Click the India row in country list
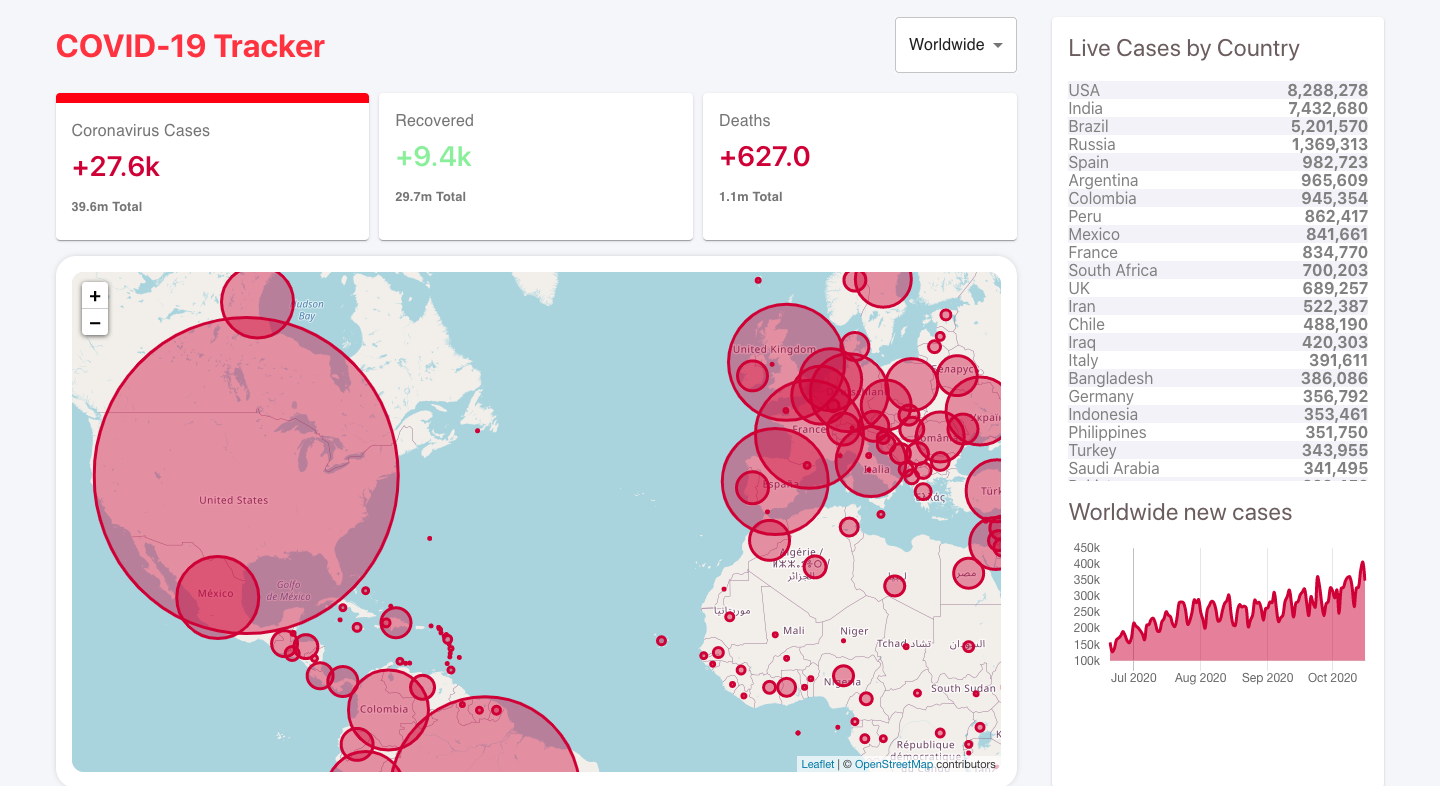 pyautogui.click(x=1218, y=108)
